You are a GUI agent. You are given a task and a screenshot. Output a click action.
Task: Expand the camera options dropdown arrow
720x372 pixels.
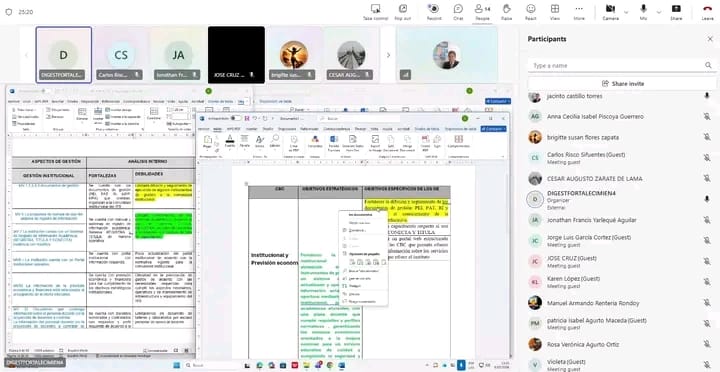(626, 12)
